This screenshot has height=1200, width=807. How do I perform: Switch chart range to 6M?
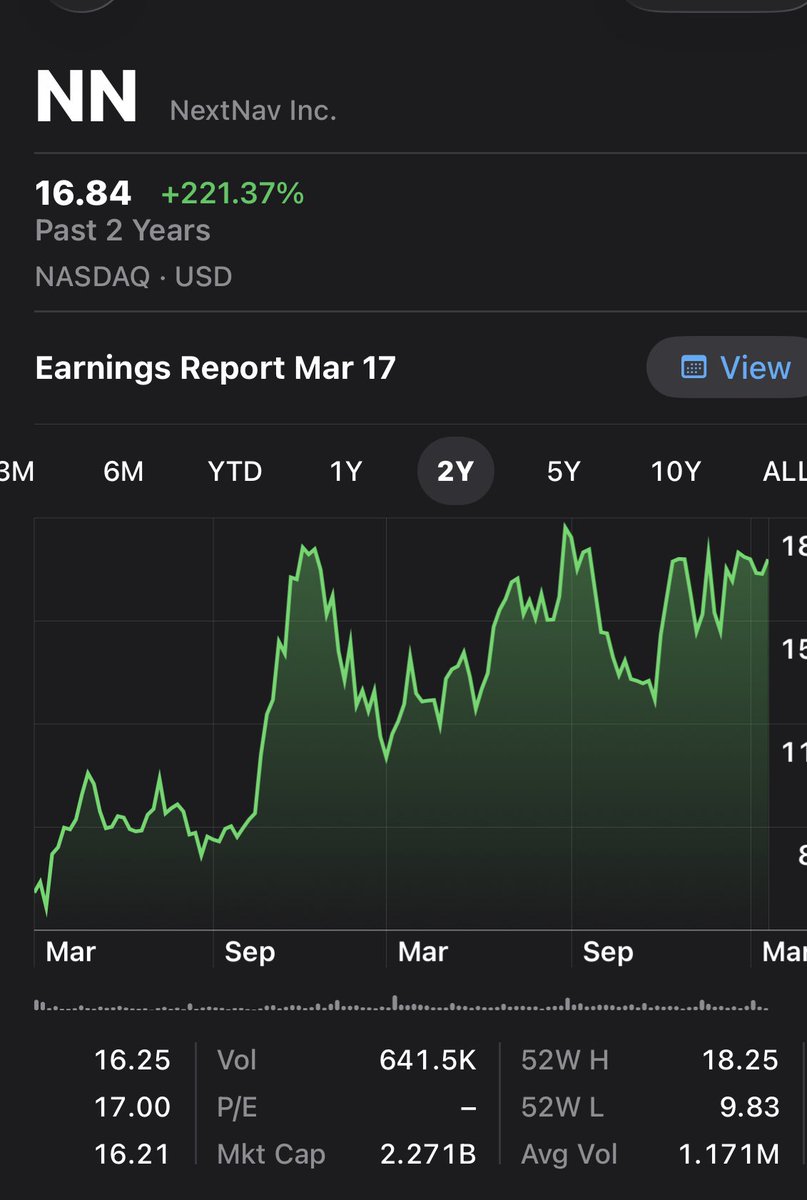(x=123, y=471)
